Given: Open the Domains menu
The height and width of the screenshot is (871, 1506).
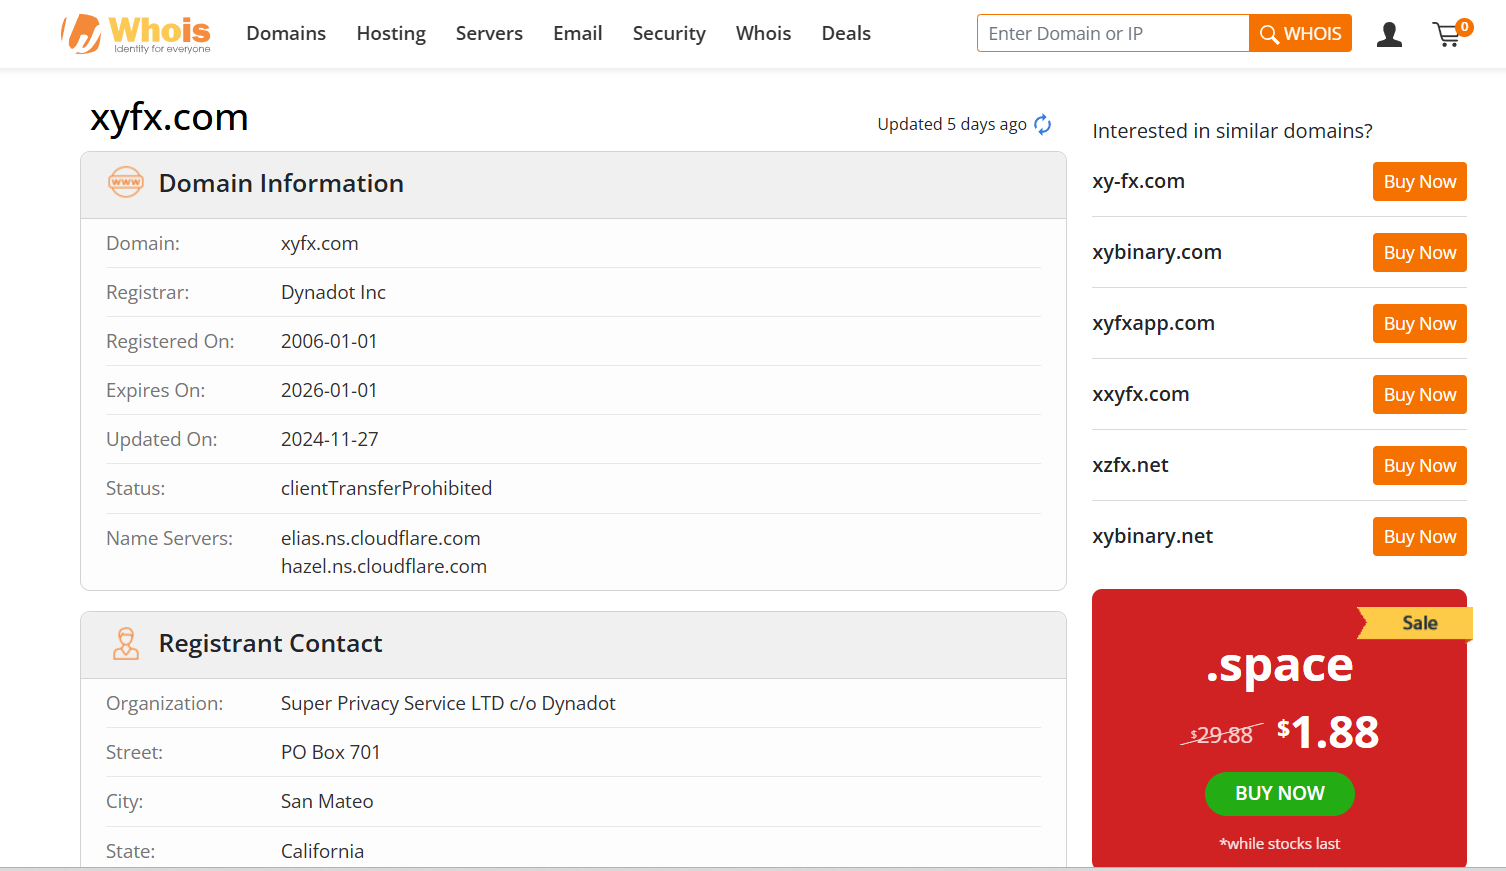Looking at the screenshot, I should [286, 33].
